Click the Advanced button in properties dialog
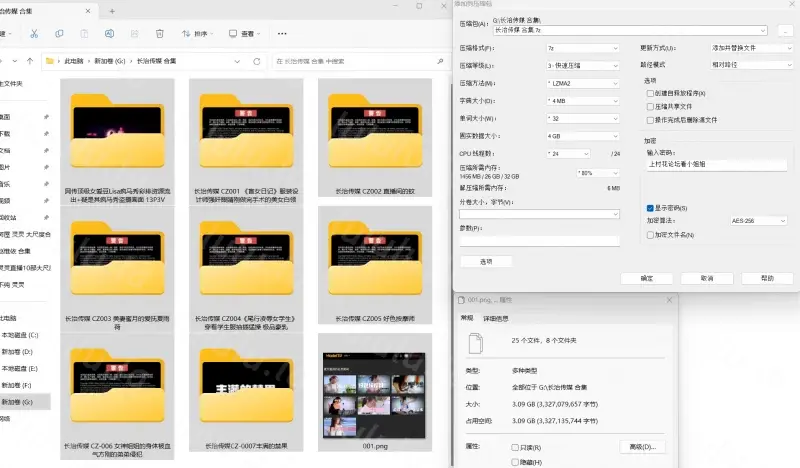800x468 pixels. point(642,447)
